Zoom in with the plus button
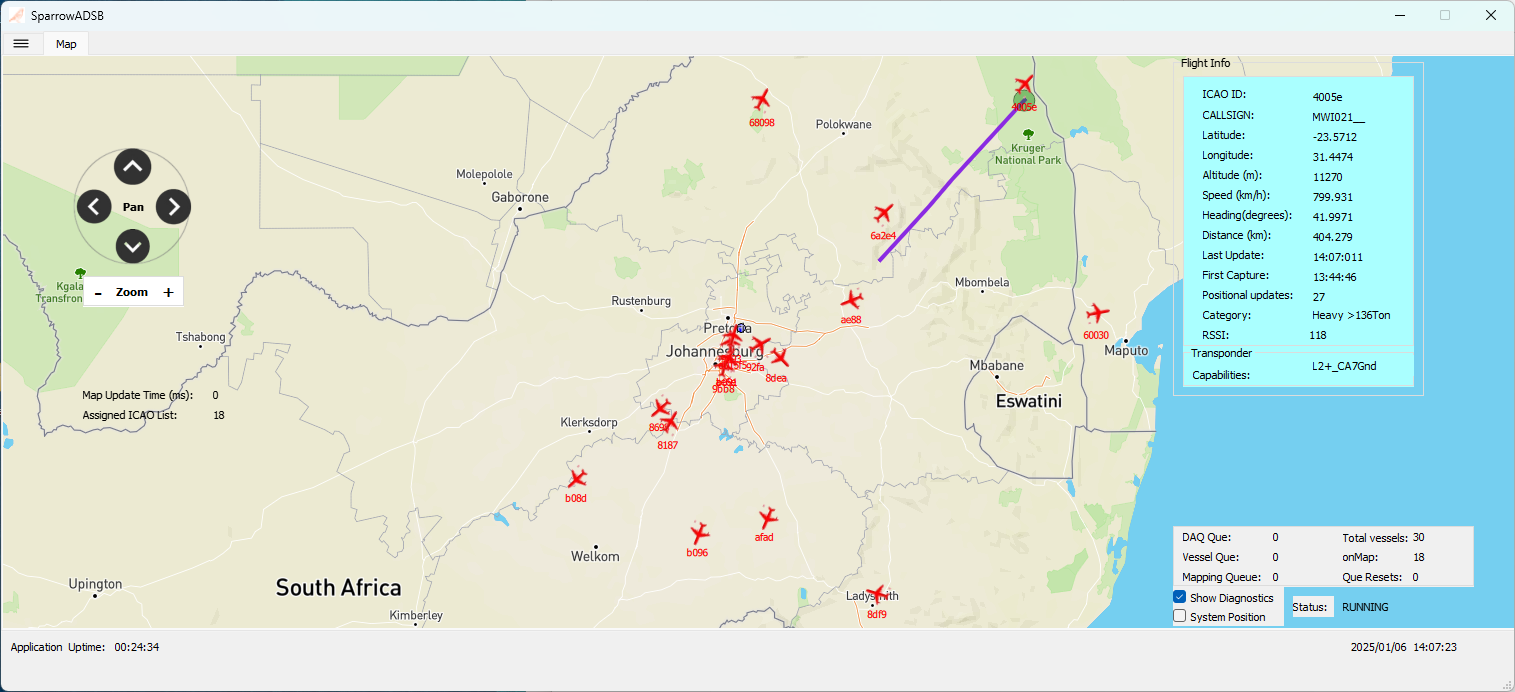Screen dimensions: 1515x692 tap(168, 293)
